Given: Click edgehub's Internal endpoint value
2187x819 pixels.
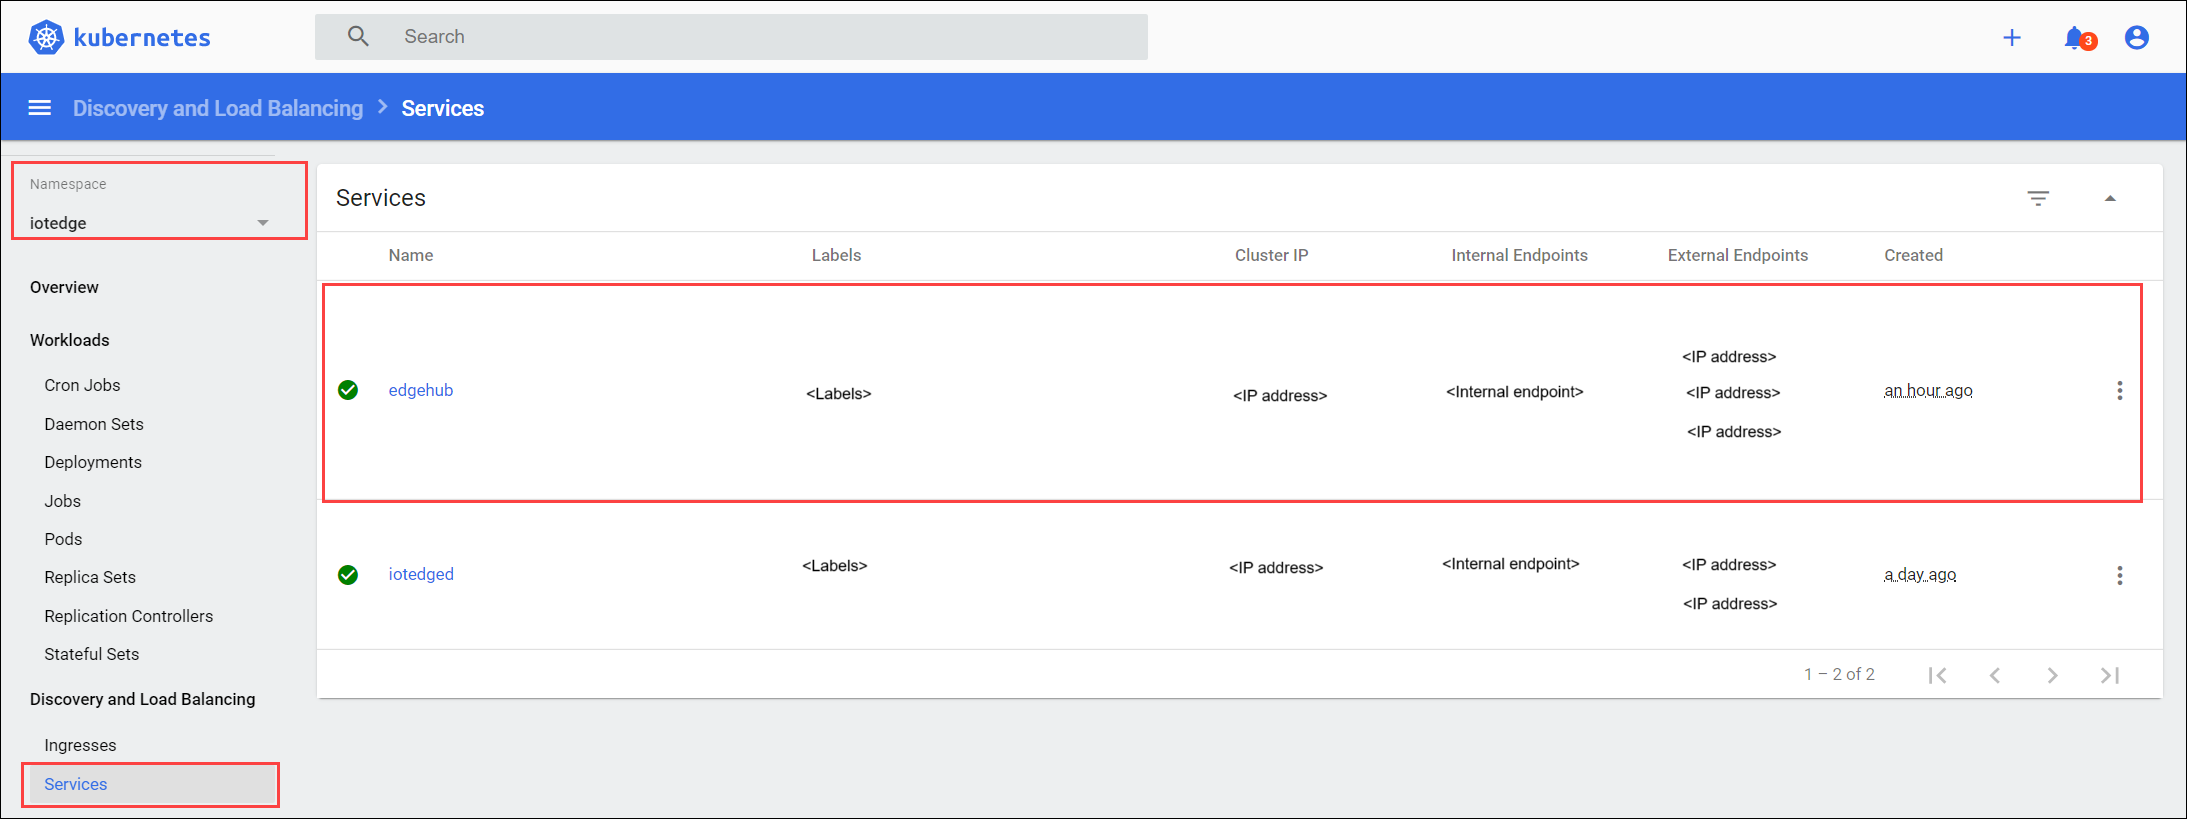Looking at the screenshot, I should 1515,392.
